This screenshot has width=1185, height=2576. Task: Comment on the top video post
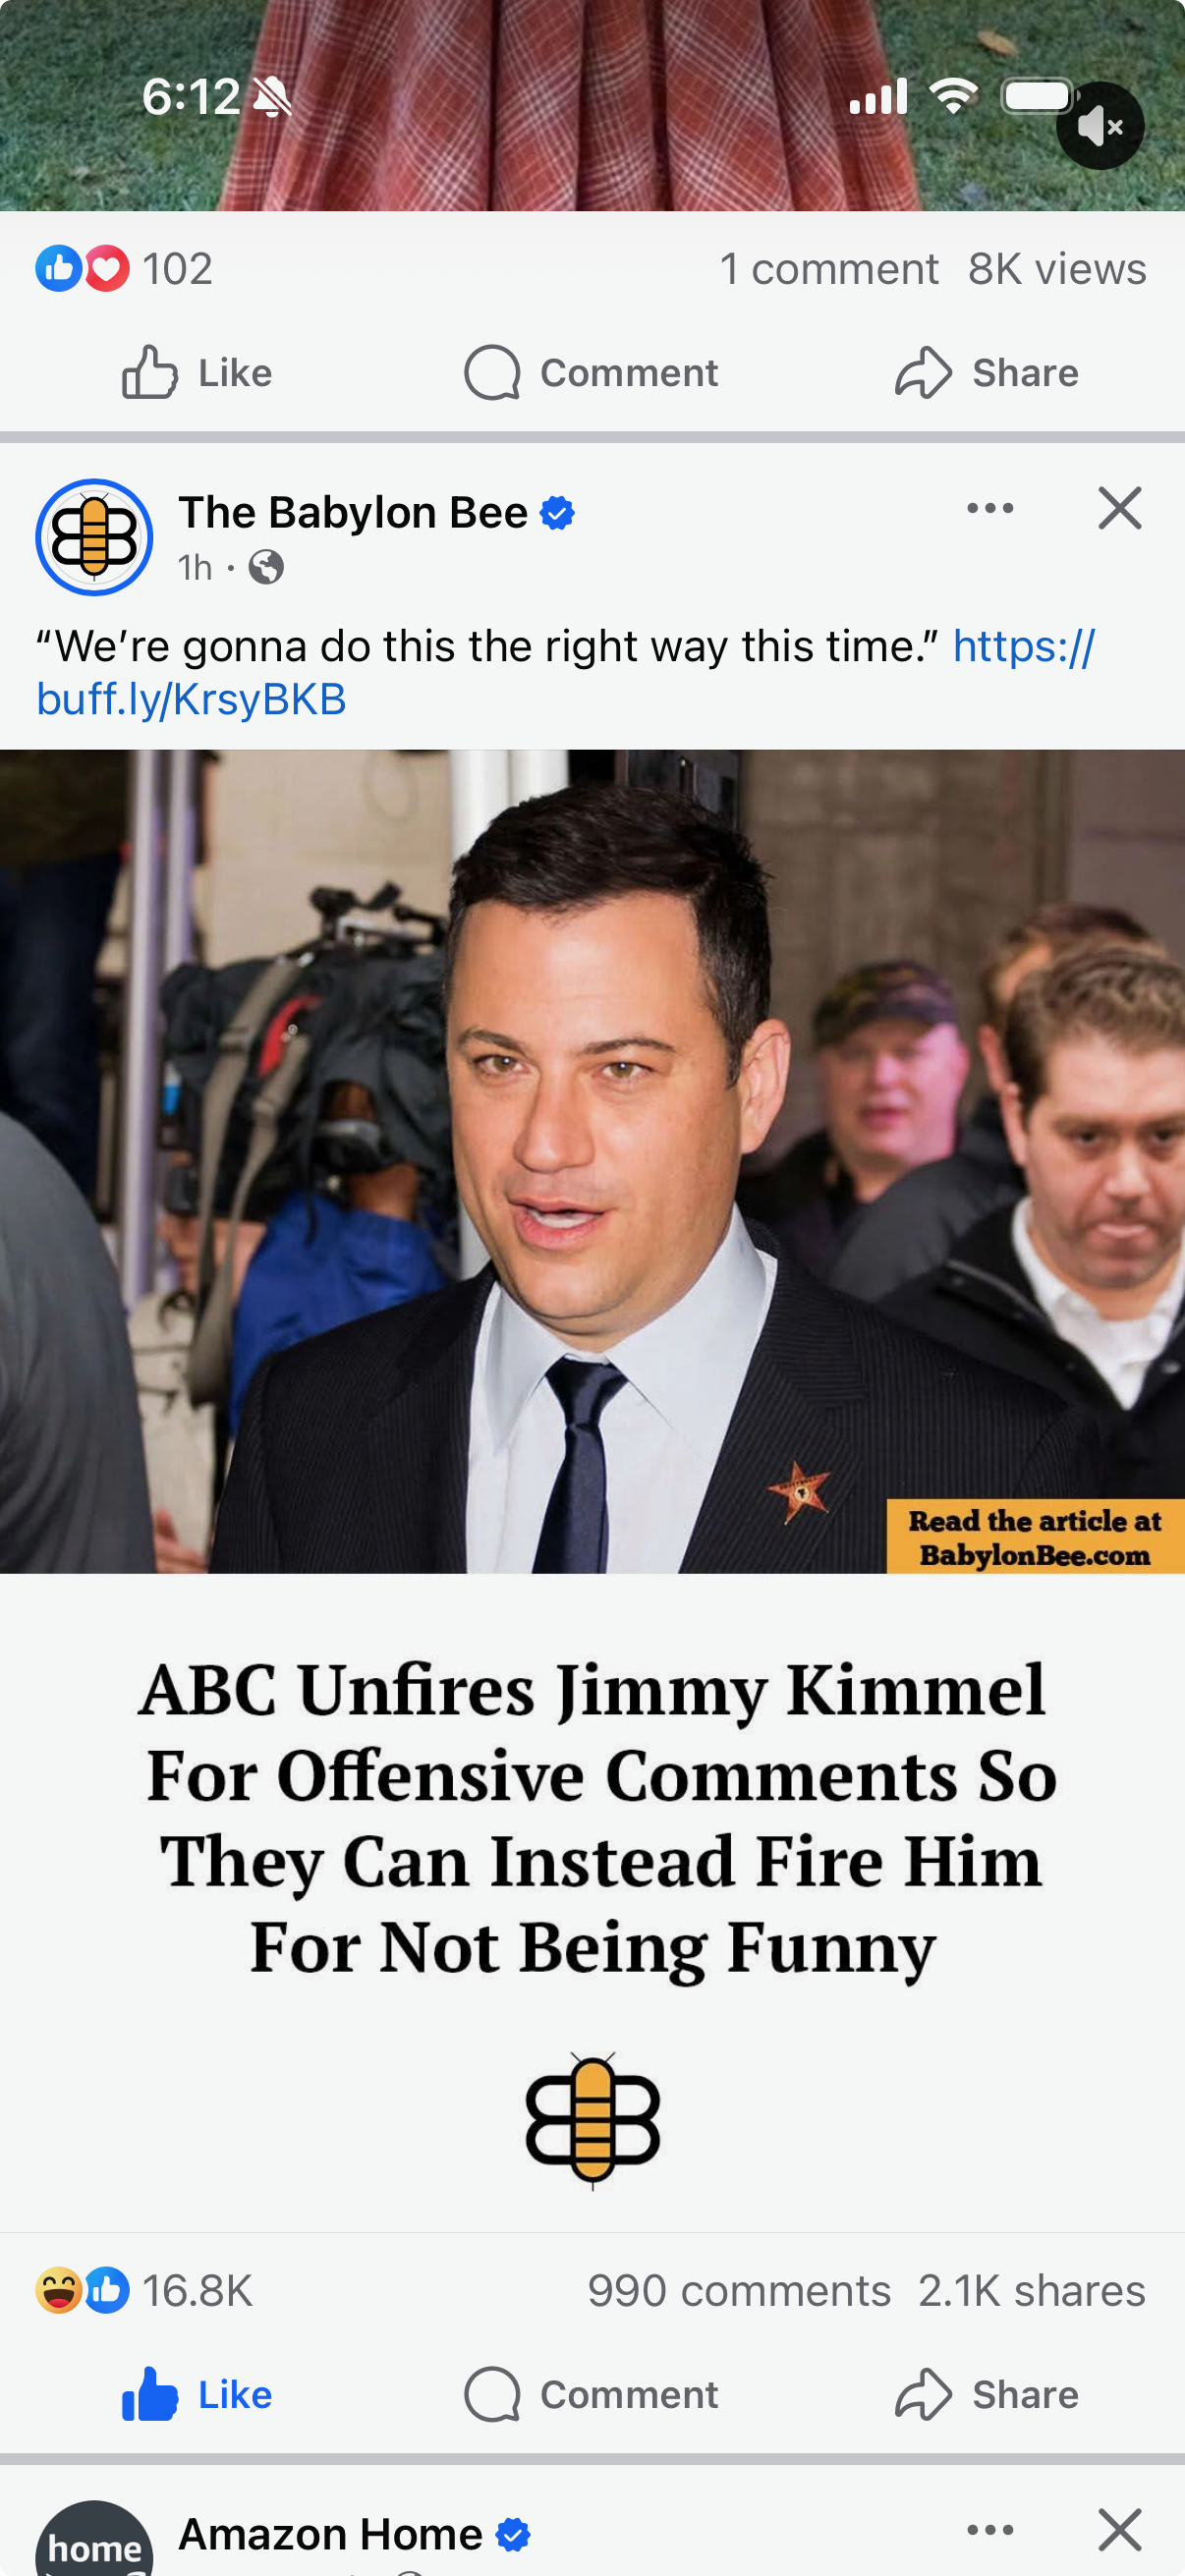pyautogui.click(x=591, y=372)
